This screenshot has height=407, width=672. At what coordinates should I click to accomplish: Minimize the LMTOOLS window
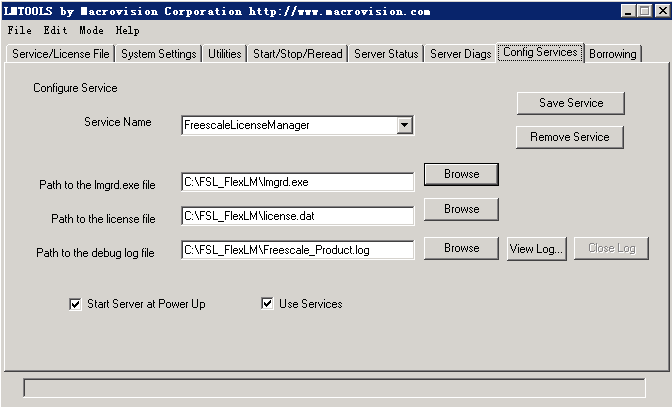pos(628,11)
